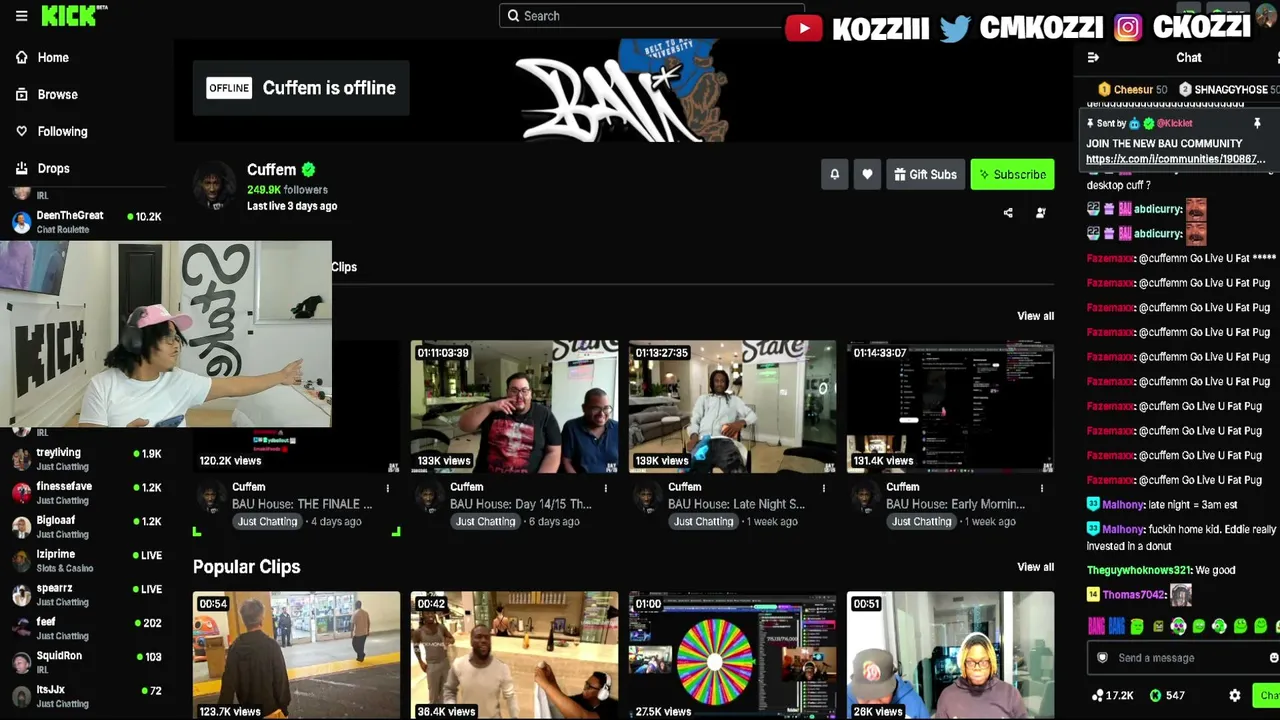This screenshot has height=720, width=1280.
Task: Open Bigloaaf channel in sidebar
Action: click(86, 527)
